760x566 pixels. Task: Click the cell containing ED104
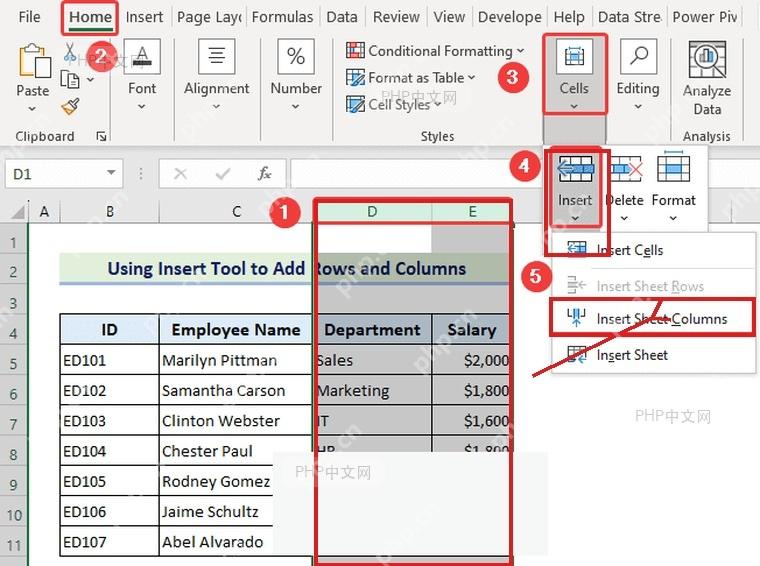(110, 451)
